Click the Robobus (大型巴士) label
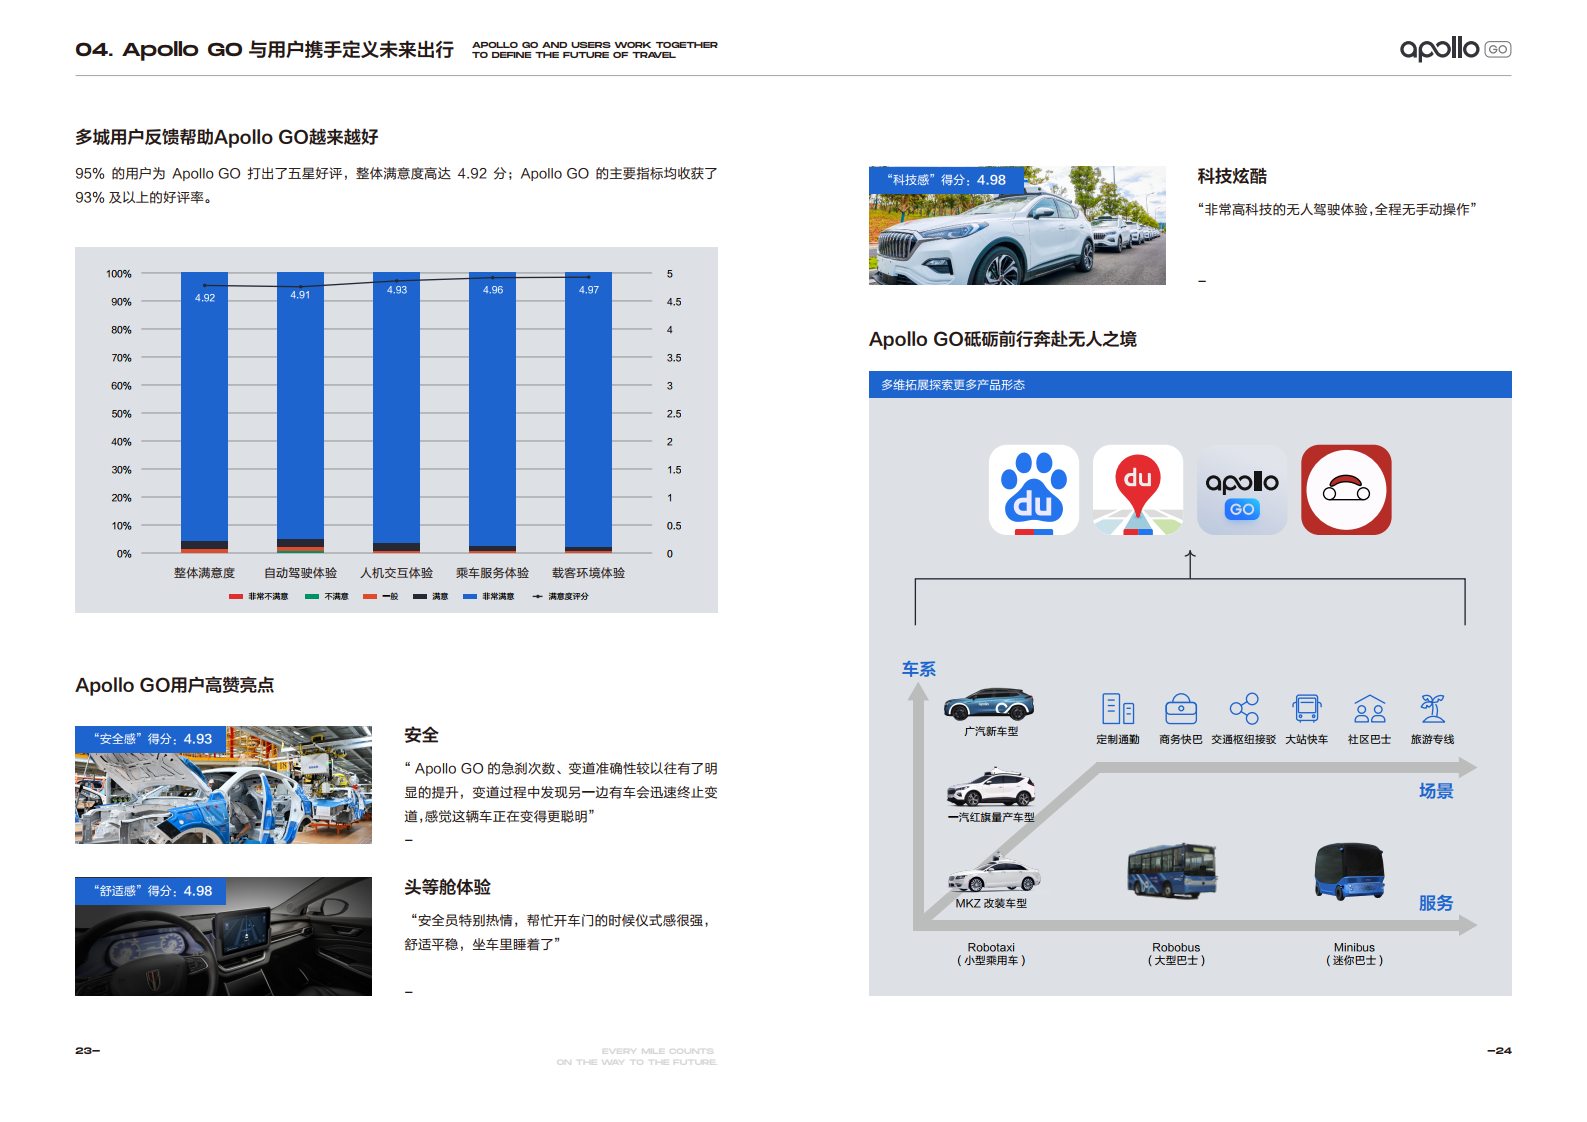 click(1176, 954)
